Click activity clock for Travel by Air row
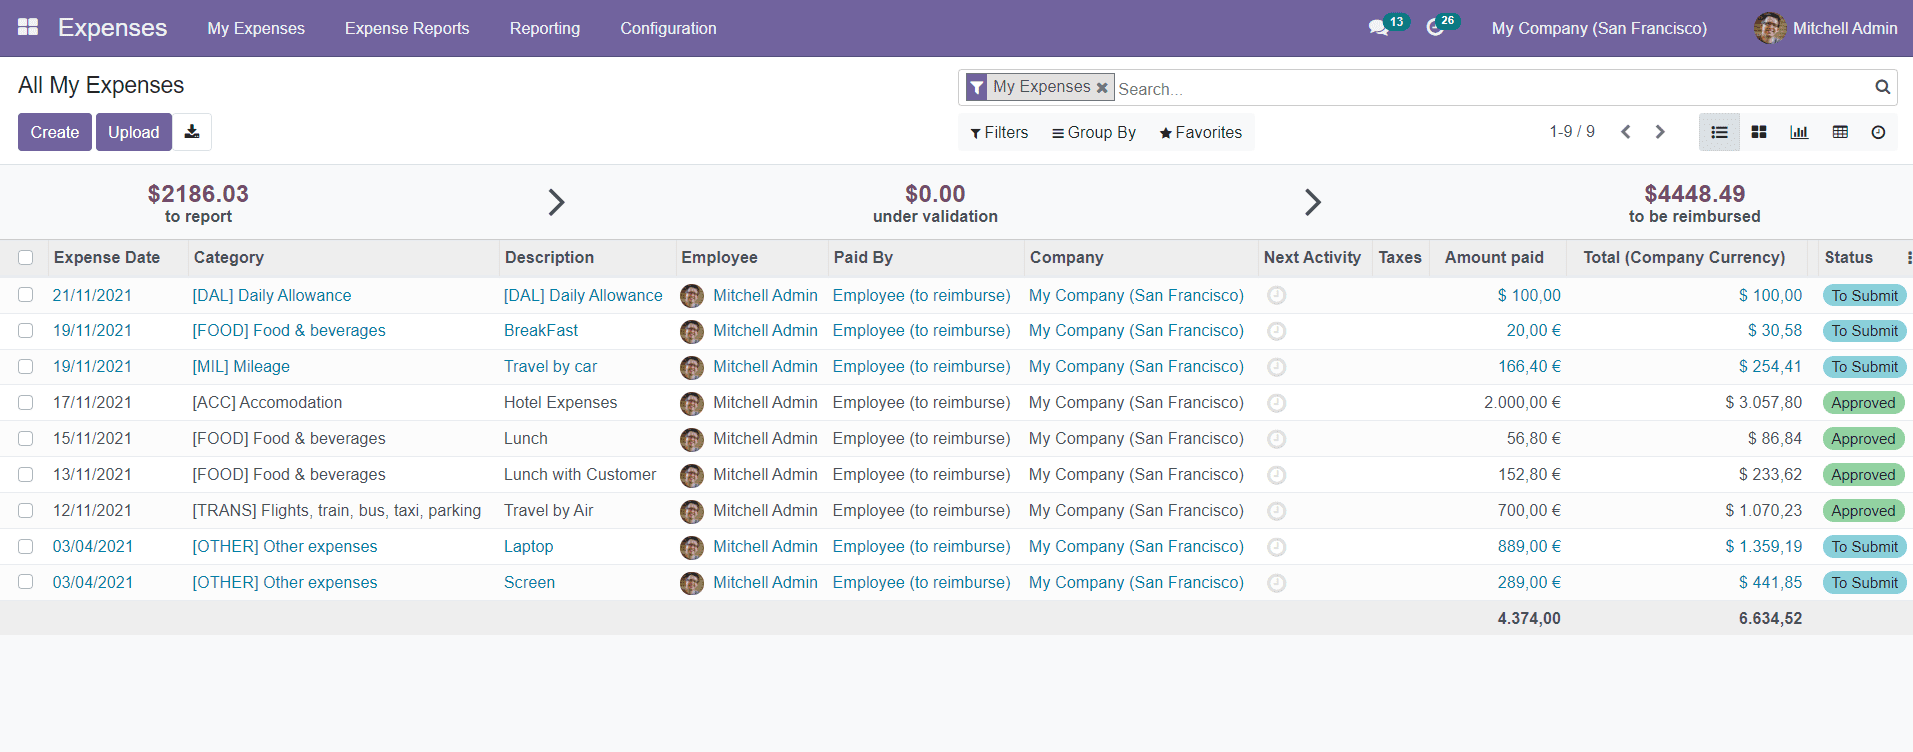 pos(1276,511)
